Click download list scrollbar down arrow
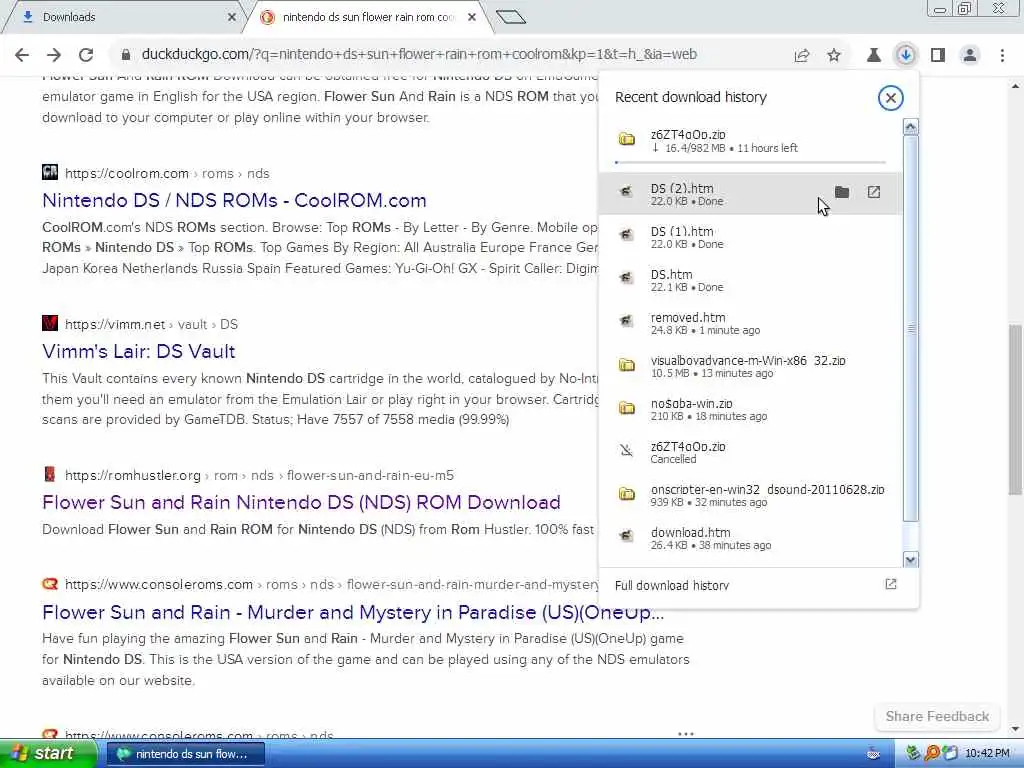The image size is (1024, 768). (910, 559)
